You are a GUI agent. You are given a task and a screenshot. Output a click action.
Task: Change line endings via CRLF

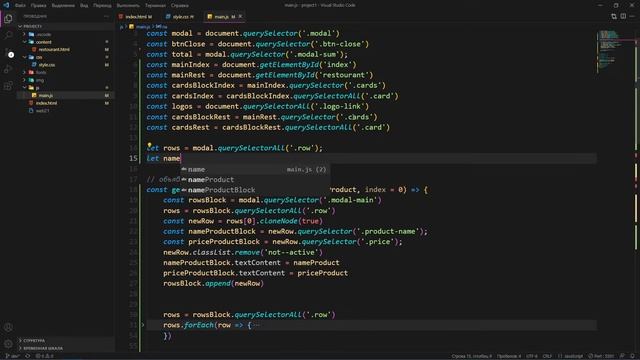tap(547, 356)
